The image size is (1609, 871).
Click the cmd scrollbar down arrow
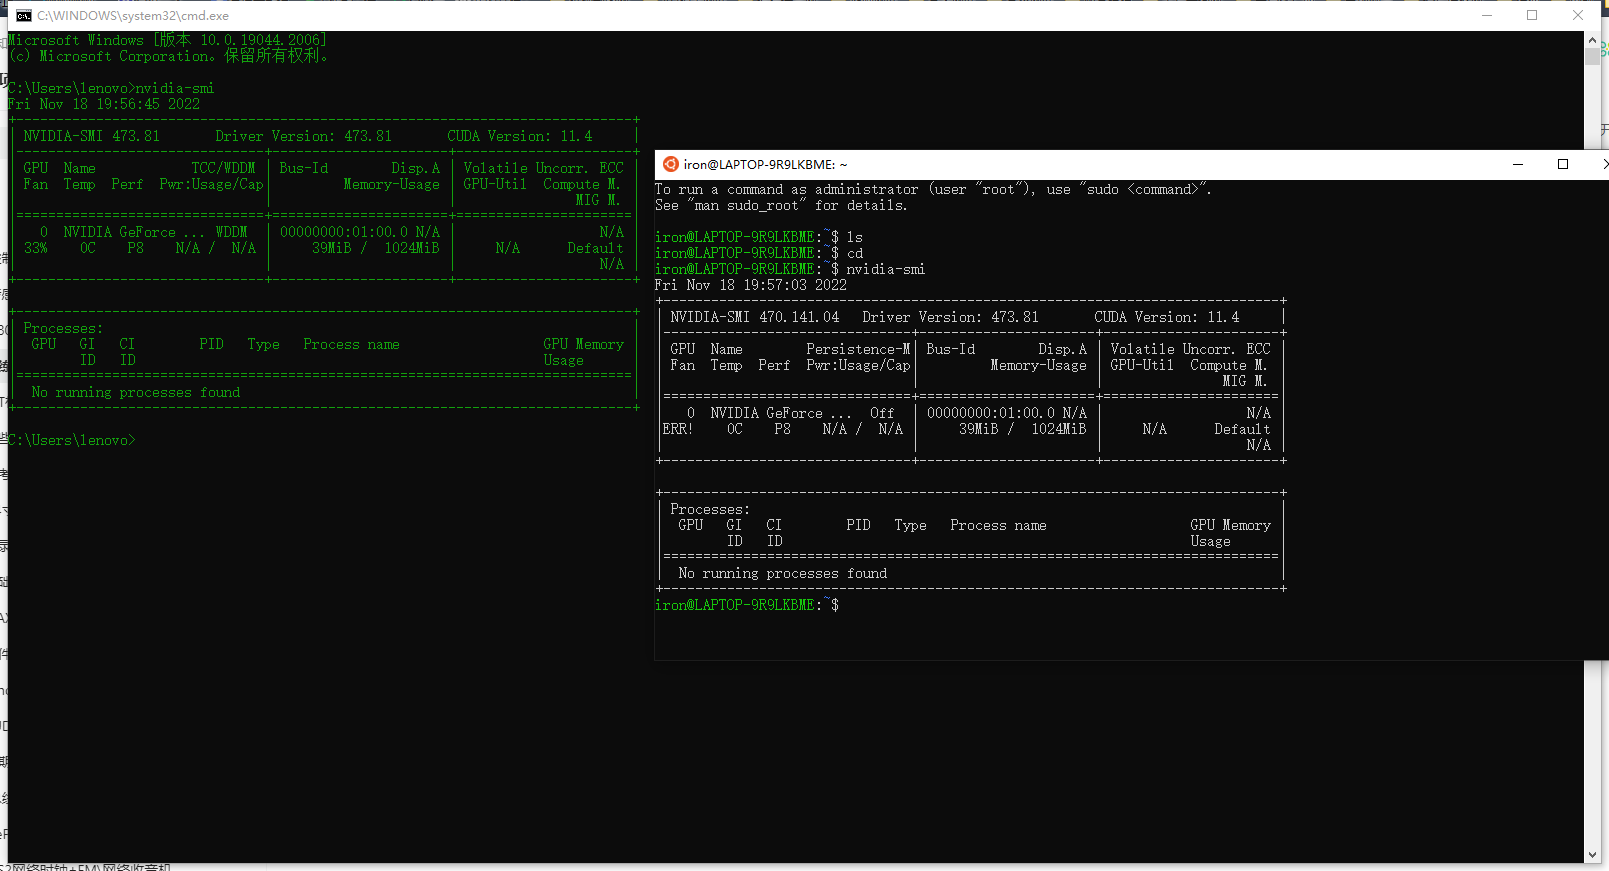1592,855
